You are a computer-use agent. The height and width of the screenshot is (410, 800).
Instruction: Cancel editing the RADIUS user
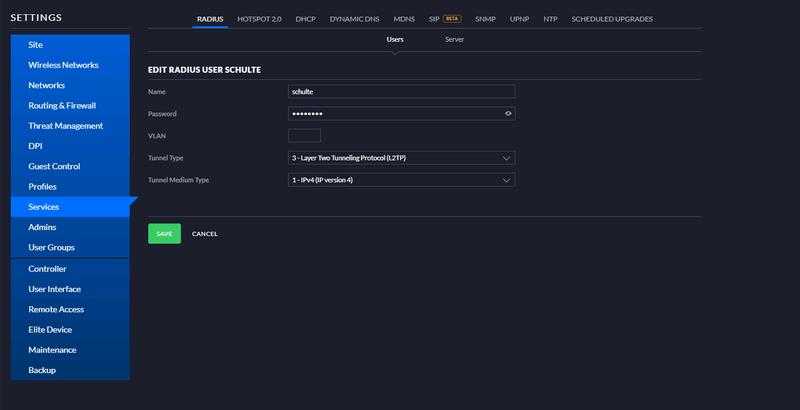point(205,234)
